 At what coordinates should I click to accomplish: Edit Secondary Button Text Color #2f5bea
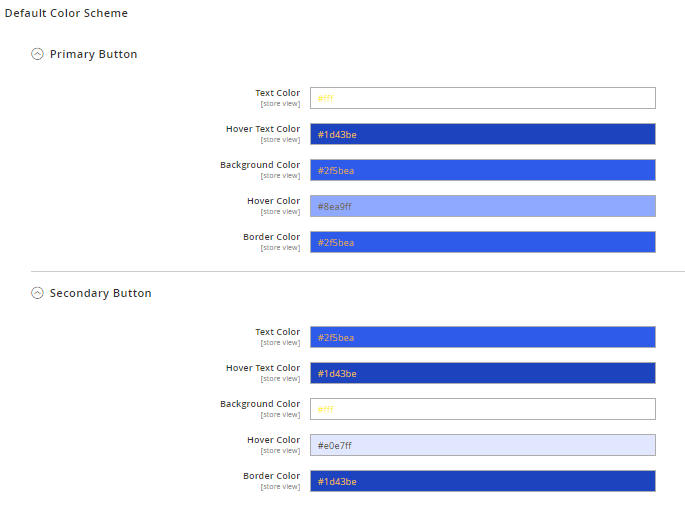pyautogui.click(x=482, y=337)
